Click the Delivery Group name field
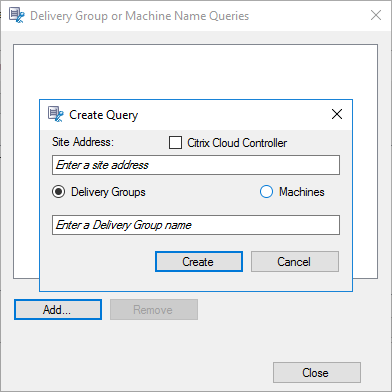Viewport: 392px width, 392px height. 196,225
